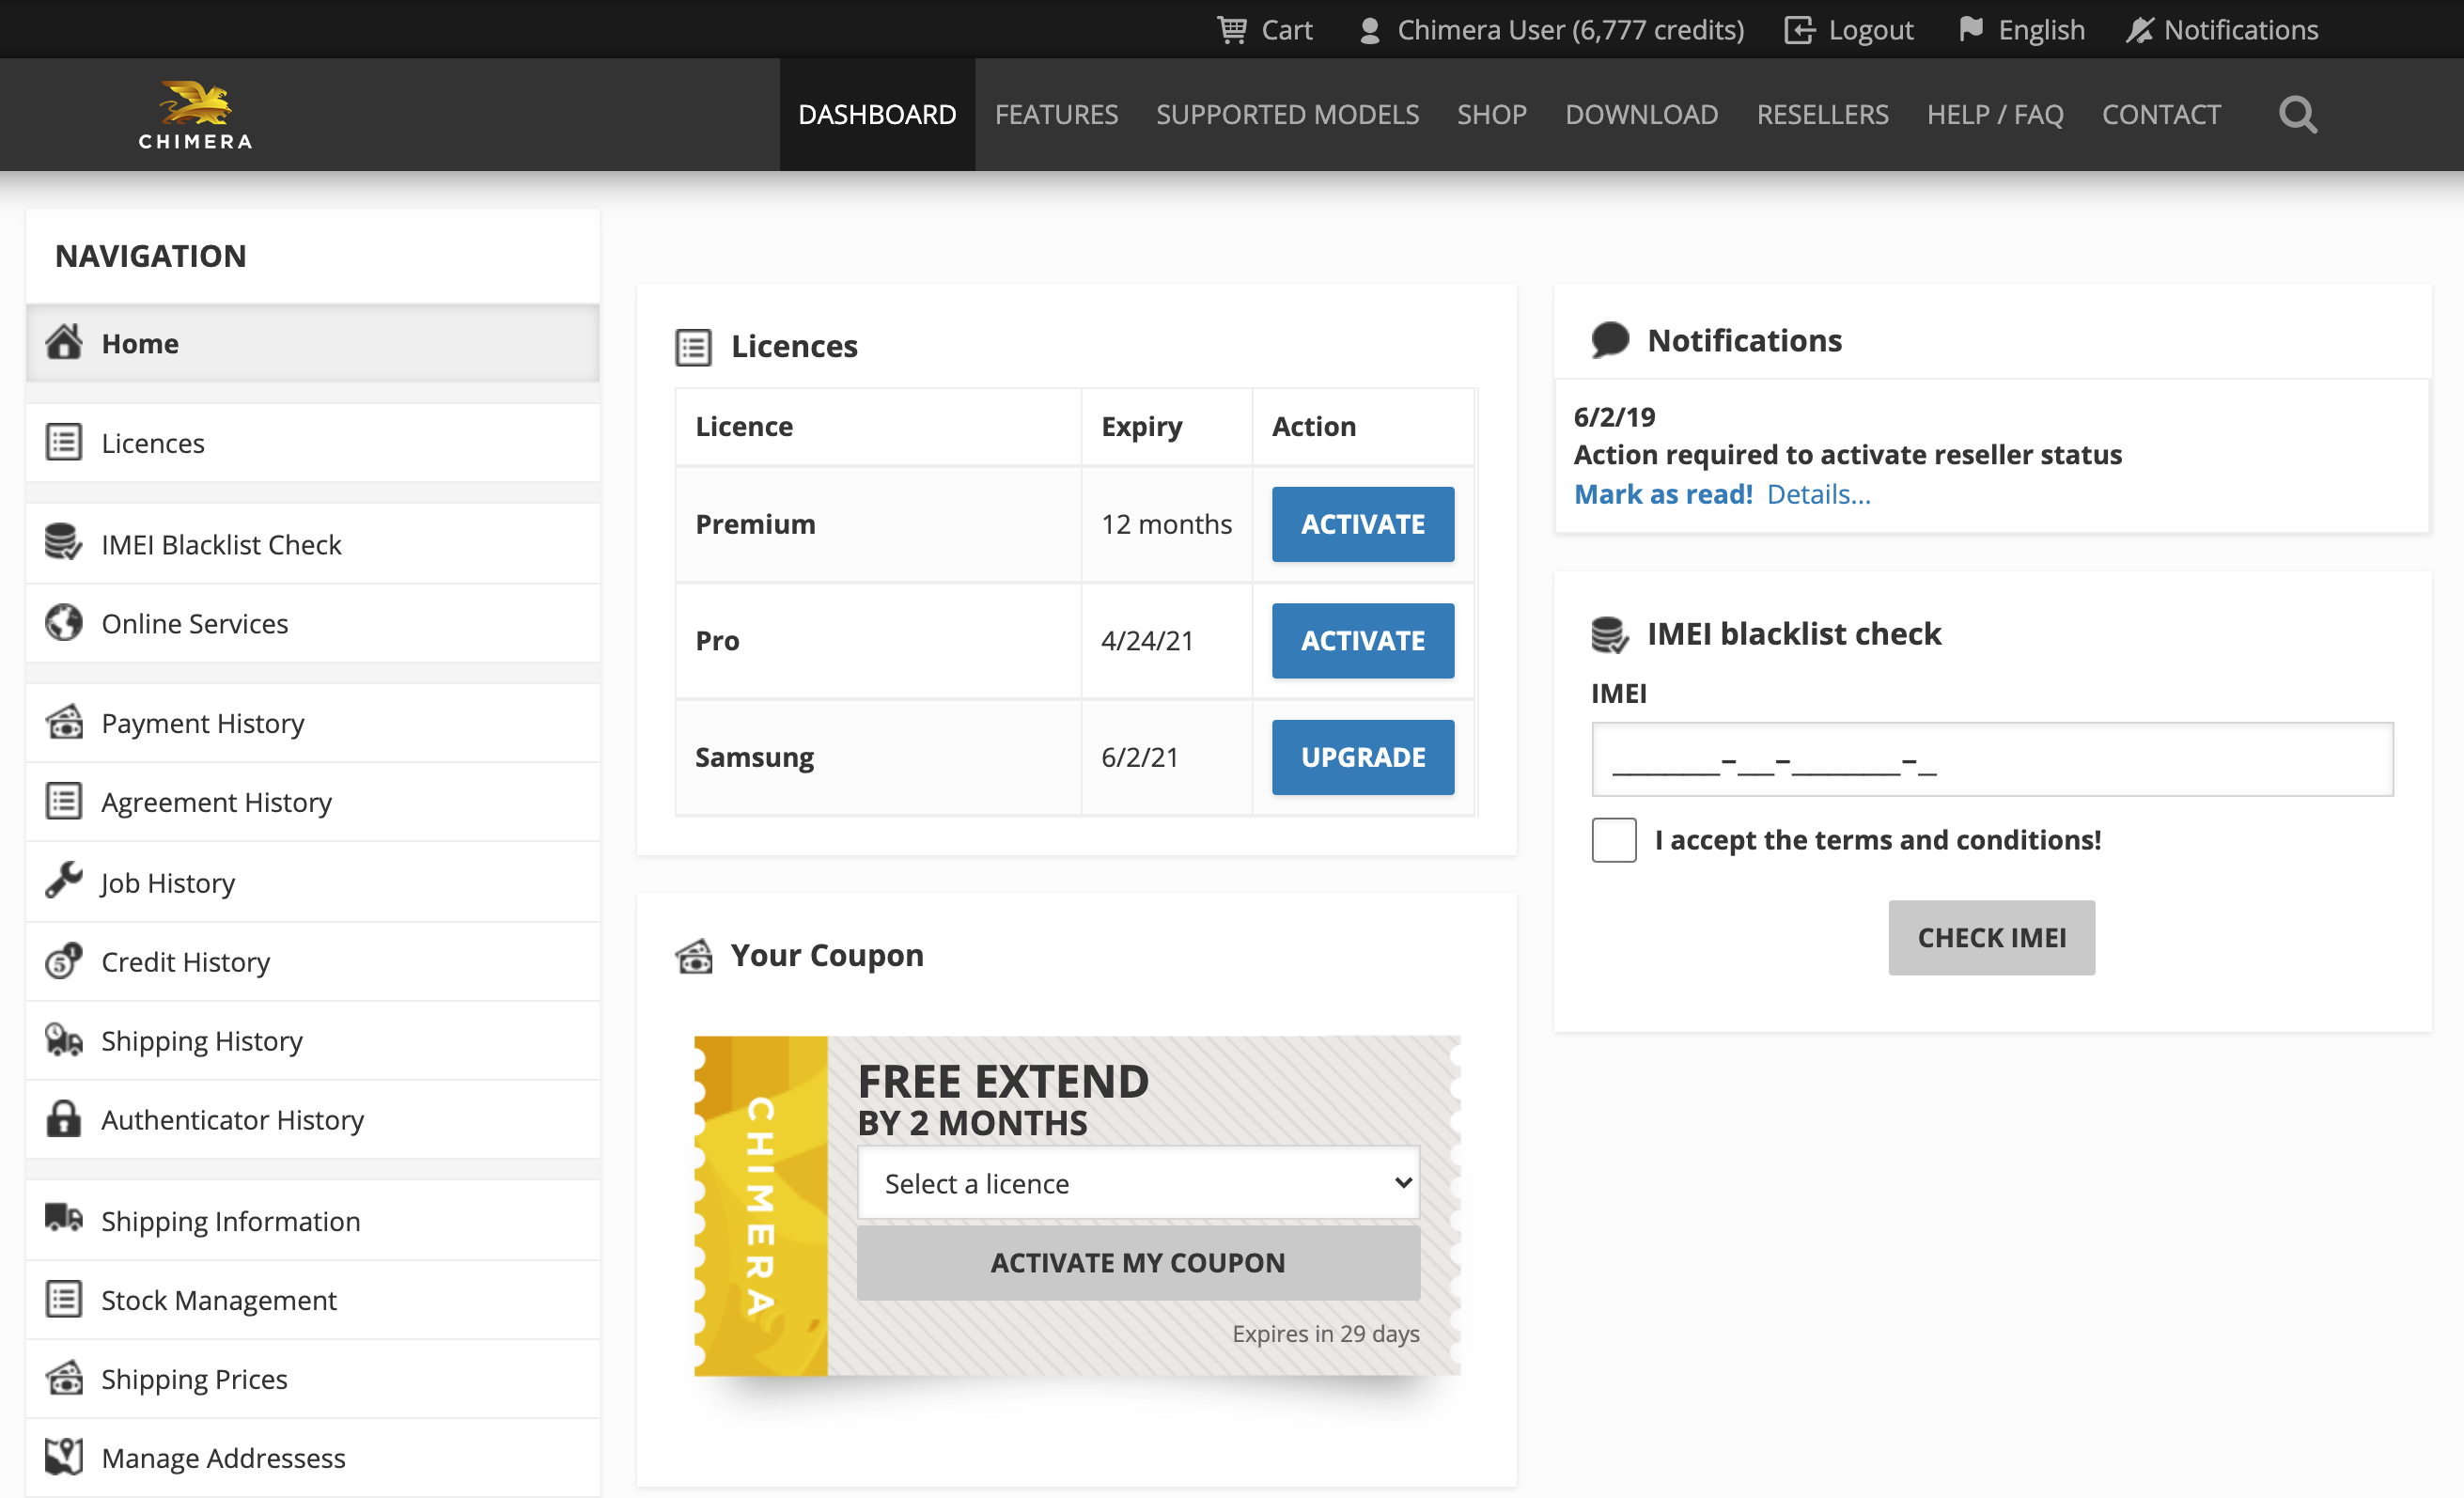The width and height of the screenshot is (2464, 1498).
Task: Click the Logout icon
Action: (1799, 30)
